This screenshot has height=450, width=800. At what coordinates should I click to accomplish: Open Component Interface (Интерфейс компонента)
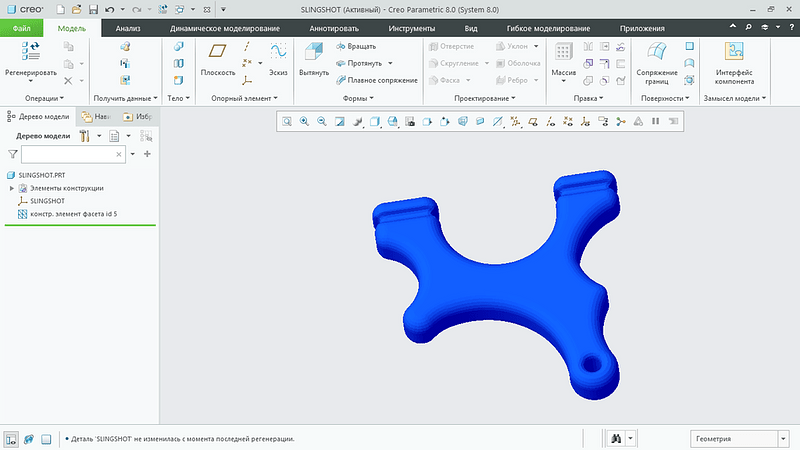[734, 61]
